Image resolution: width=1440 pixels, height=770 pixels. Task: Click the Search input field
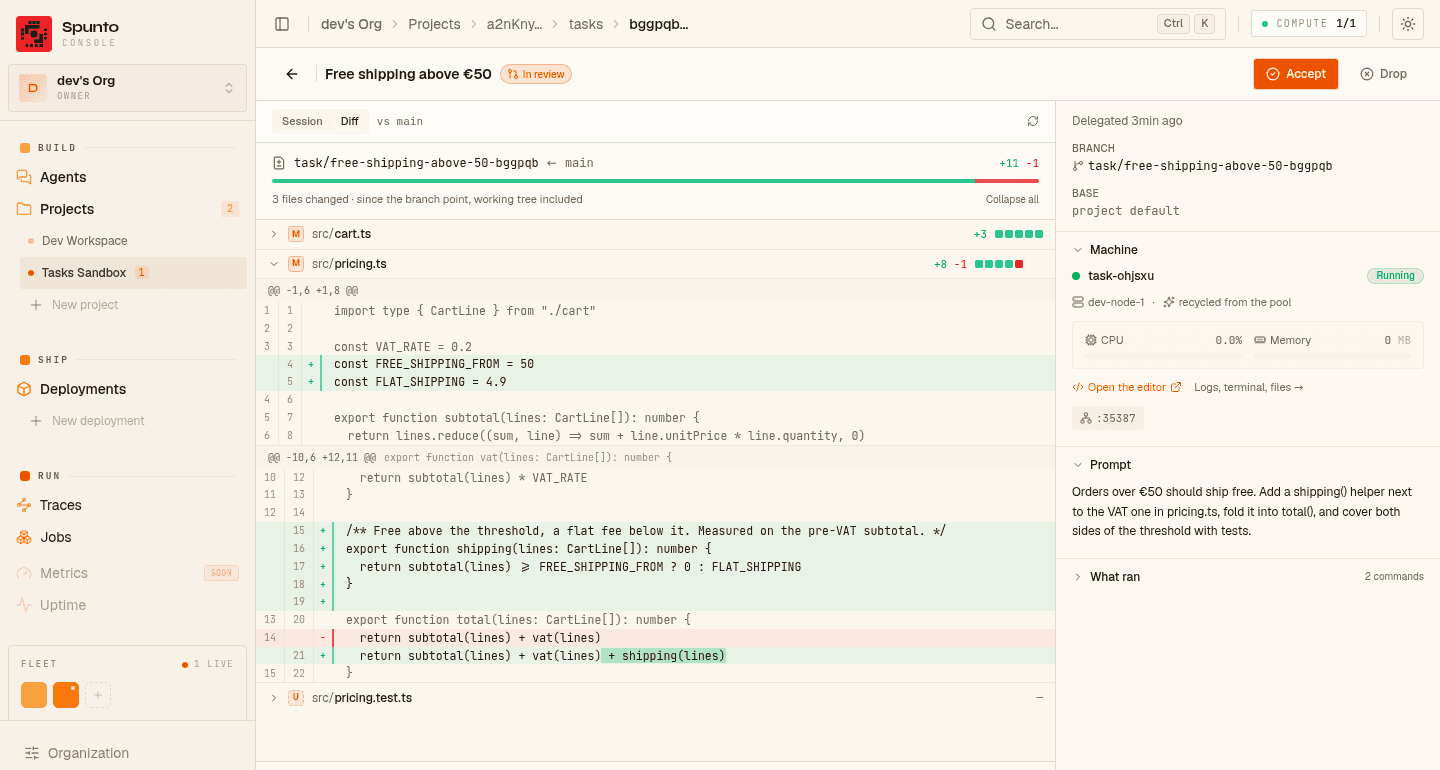pos(1098,24)
